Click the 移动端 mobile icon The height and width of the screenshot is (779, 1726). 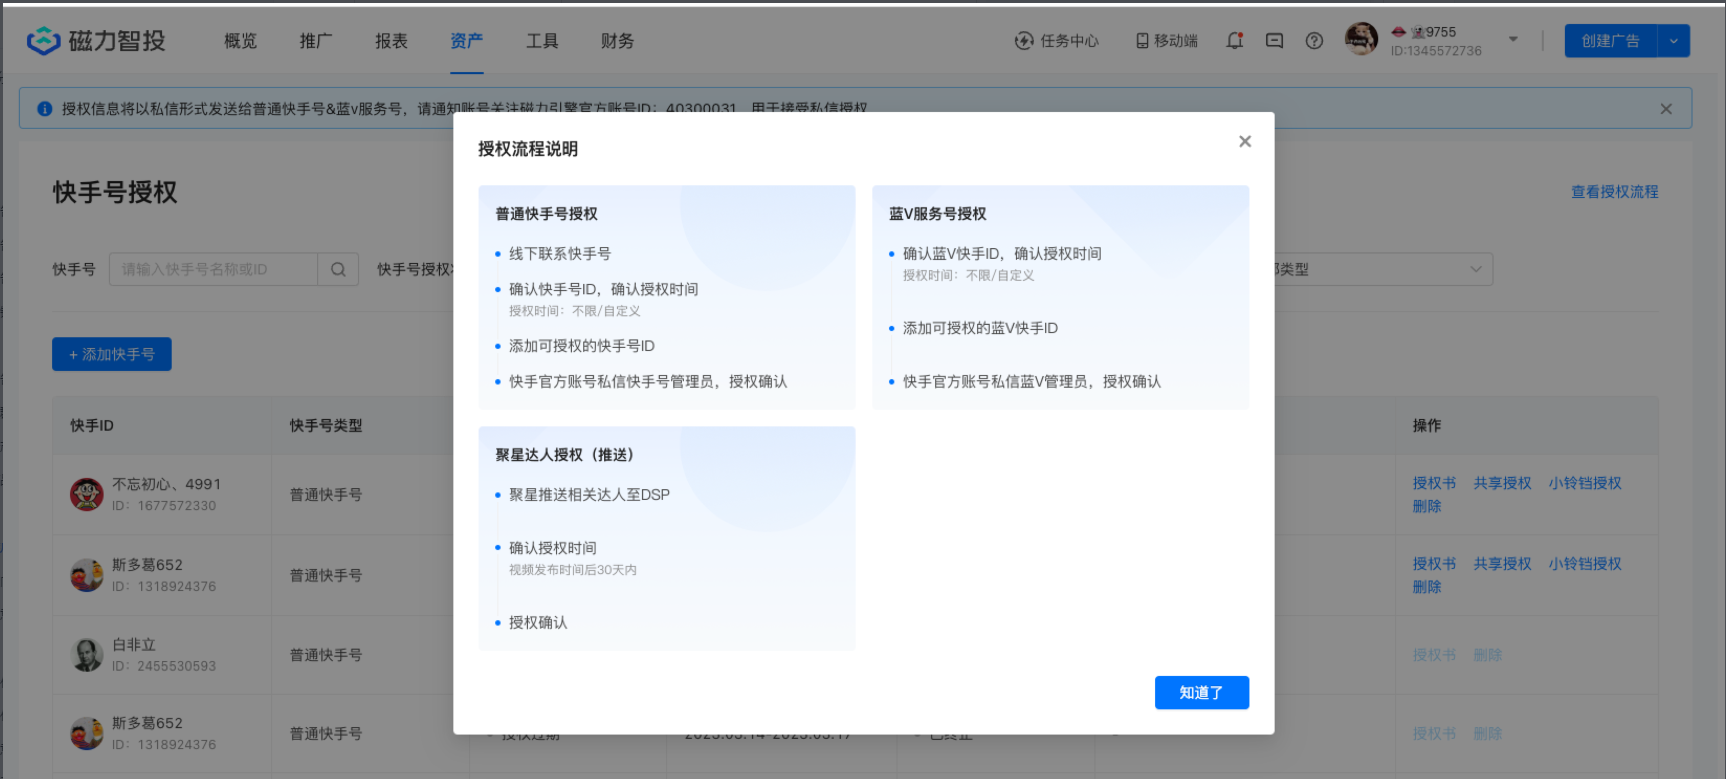point(1142,41)
